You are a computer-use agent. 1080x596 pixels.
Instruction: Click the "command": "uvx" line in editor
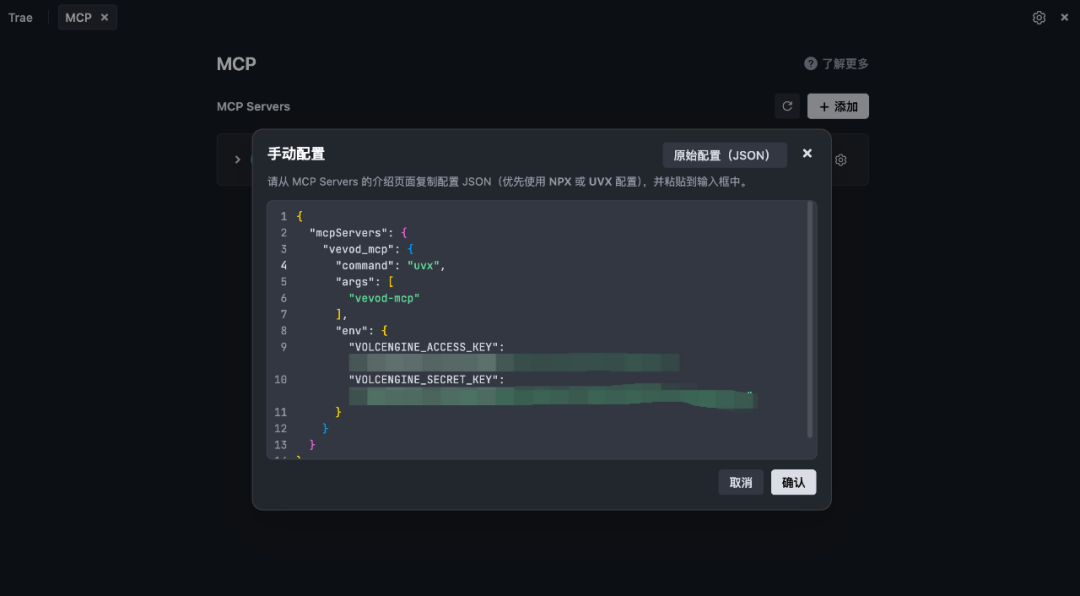390,265
